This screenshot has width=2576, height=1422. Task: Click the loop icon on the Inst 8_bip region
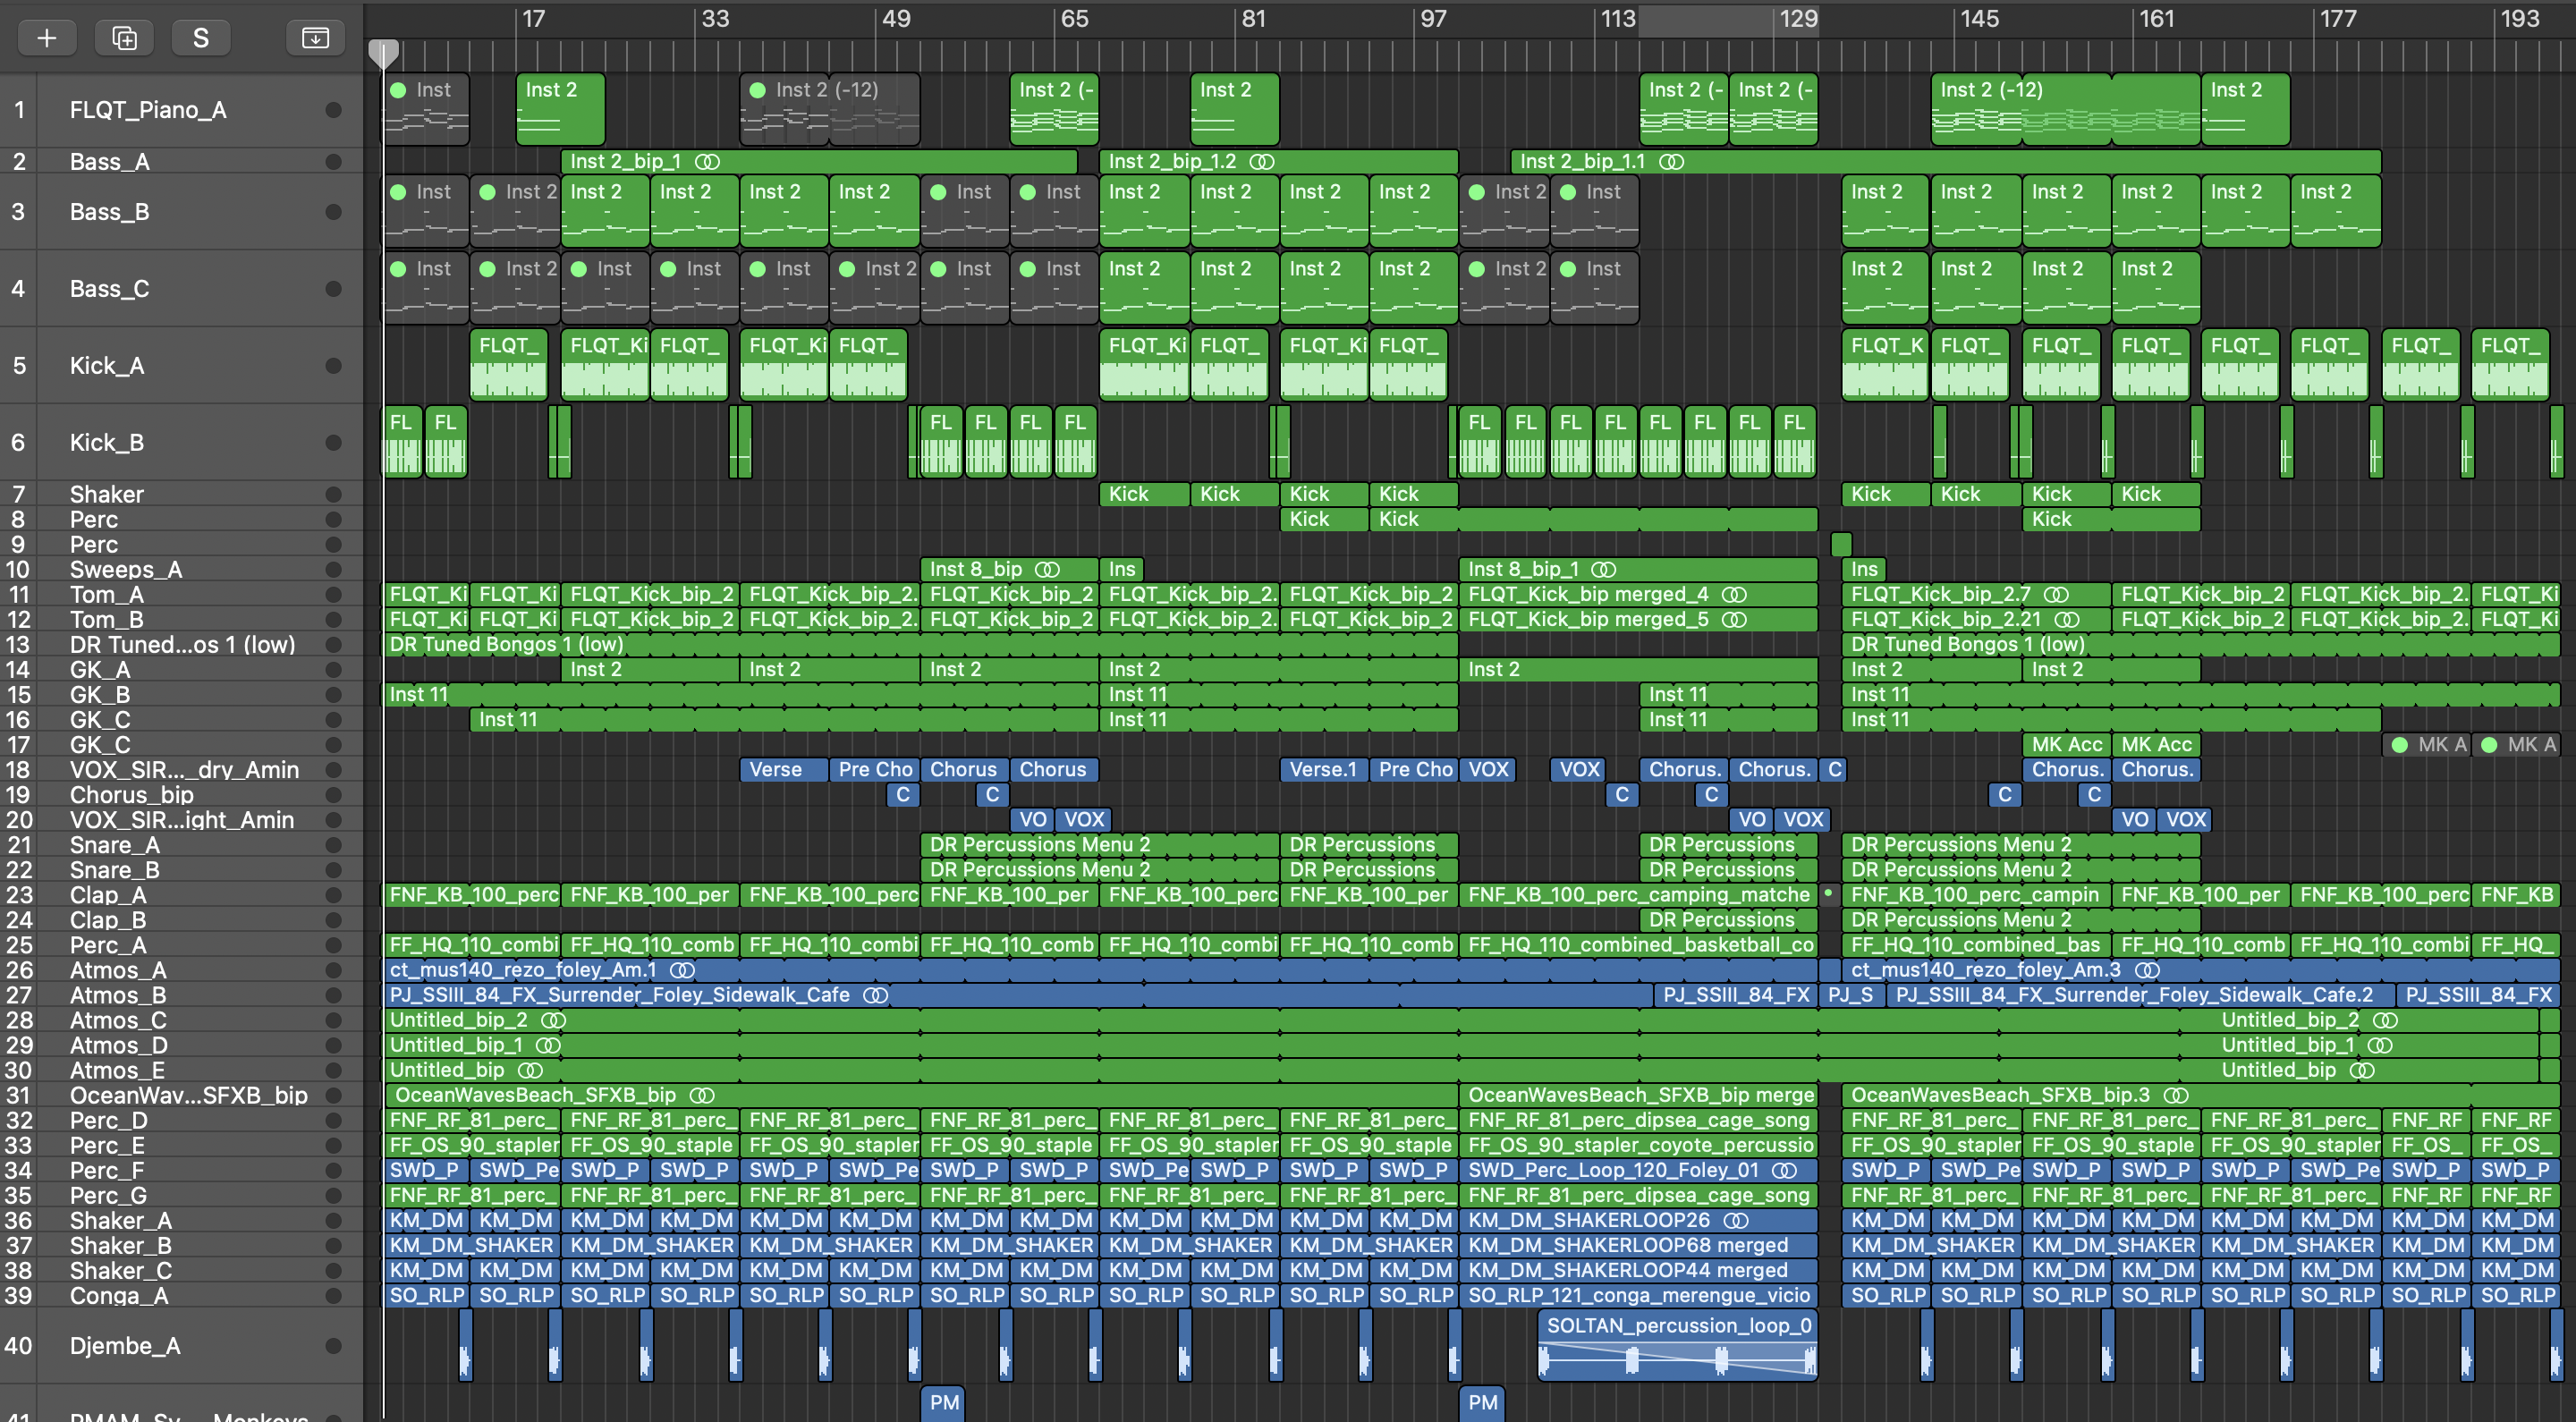tap(1047, 569)
